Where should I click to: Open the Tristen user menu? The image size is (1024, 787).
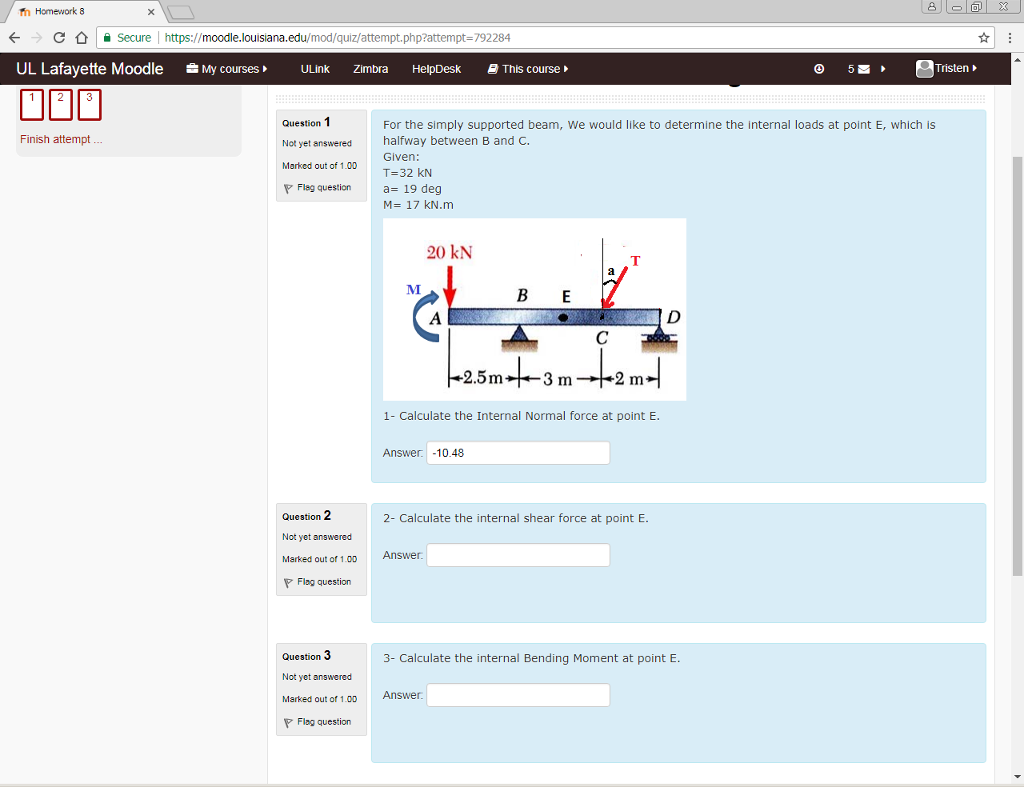[946, 68]
